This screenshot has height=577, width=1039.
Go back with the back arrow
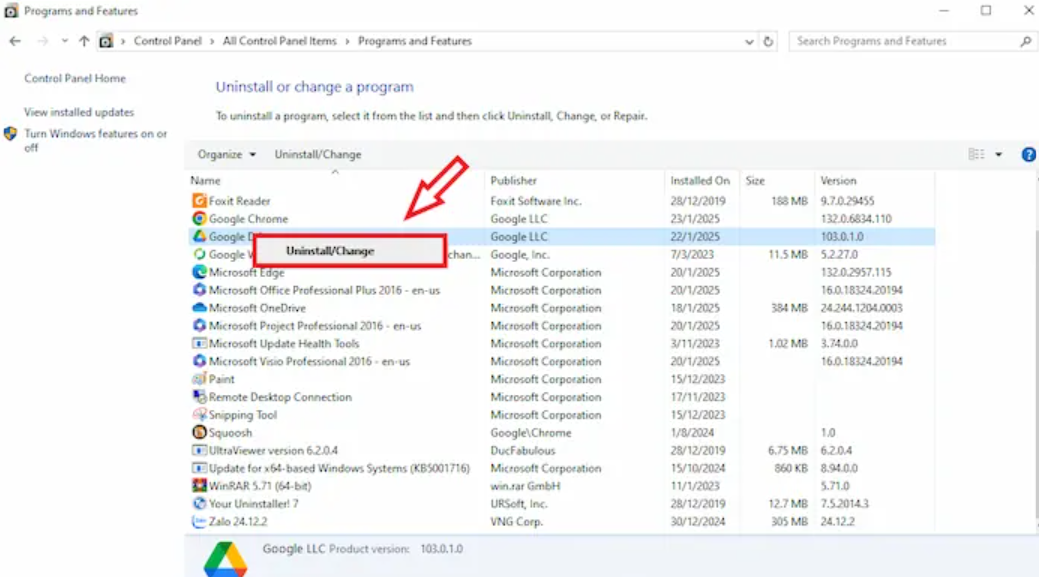click(15, 41)
